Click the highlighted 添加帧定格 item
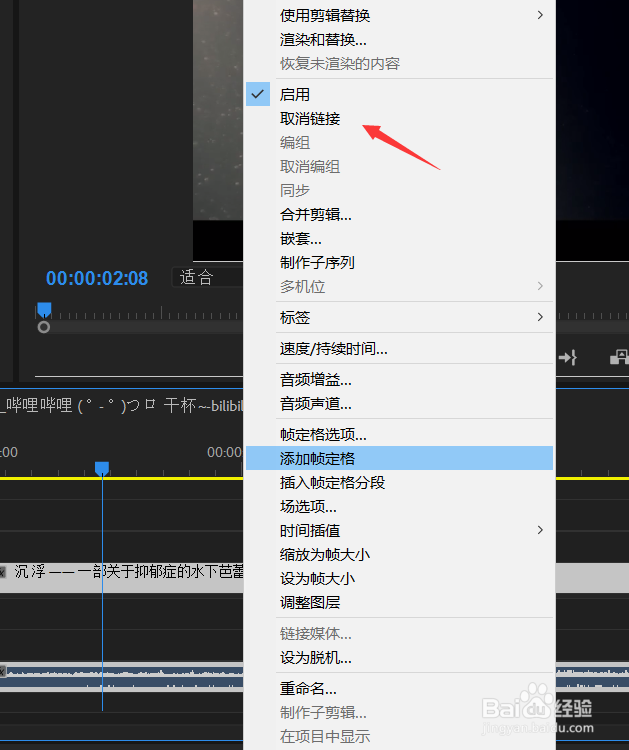Screen dimensions: 629x750 coord(399,458)
